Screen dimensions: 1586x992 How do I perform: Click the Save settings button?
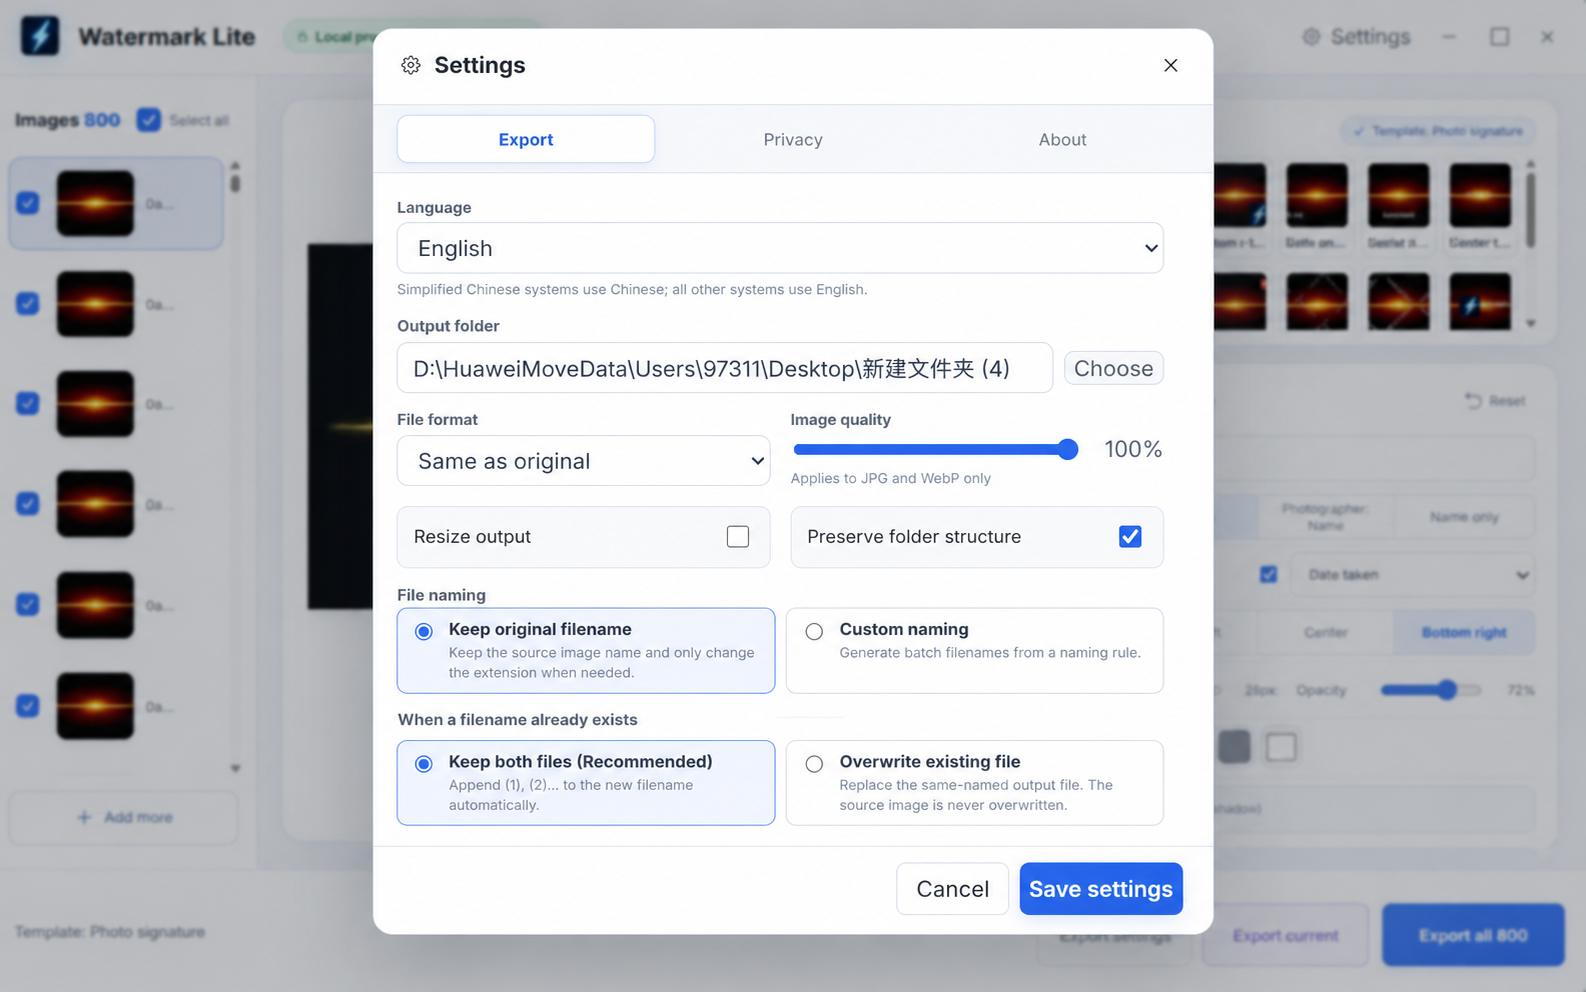(x=1101, y=889)
